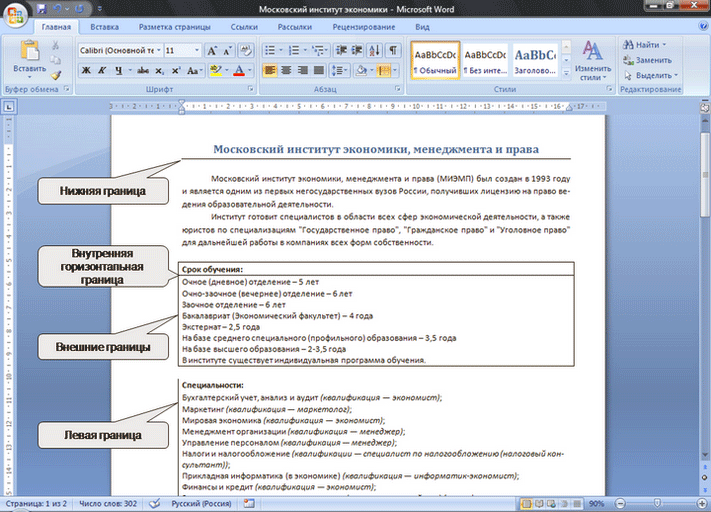Switch to Ссылки tab
The image size is (711, 512).
(x=244, y=27)
